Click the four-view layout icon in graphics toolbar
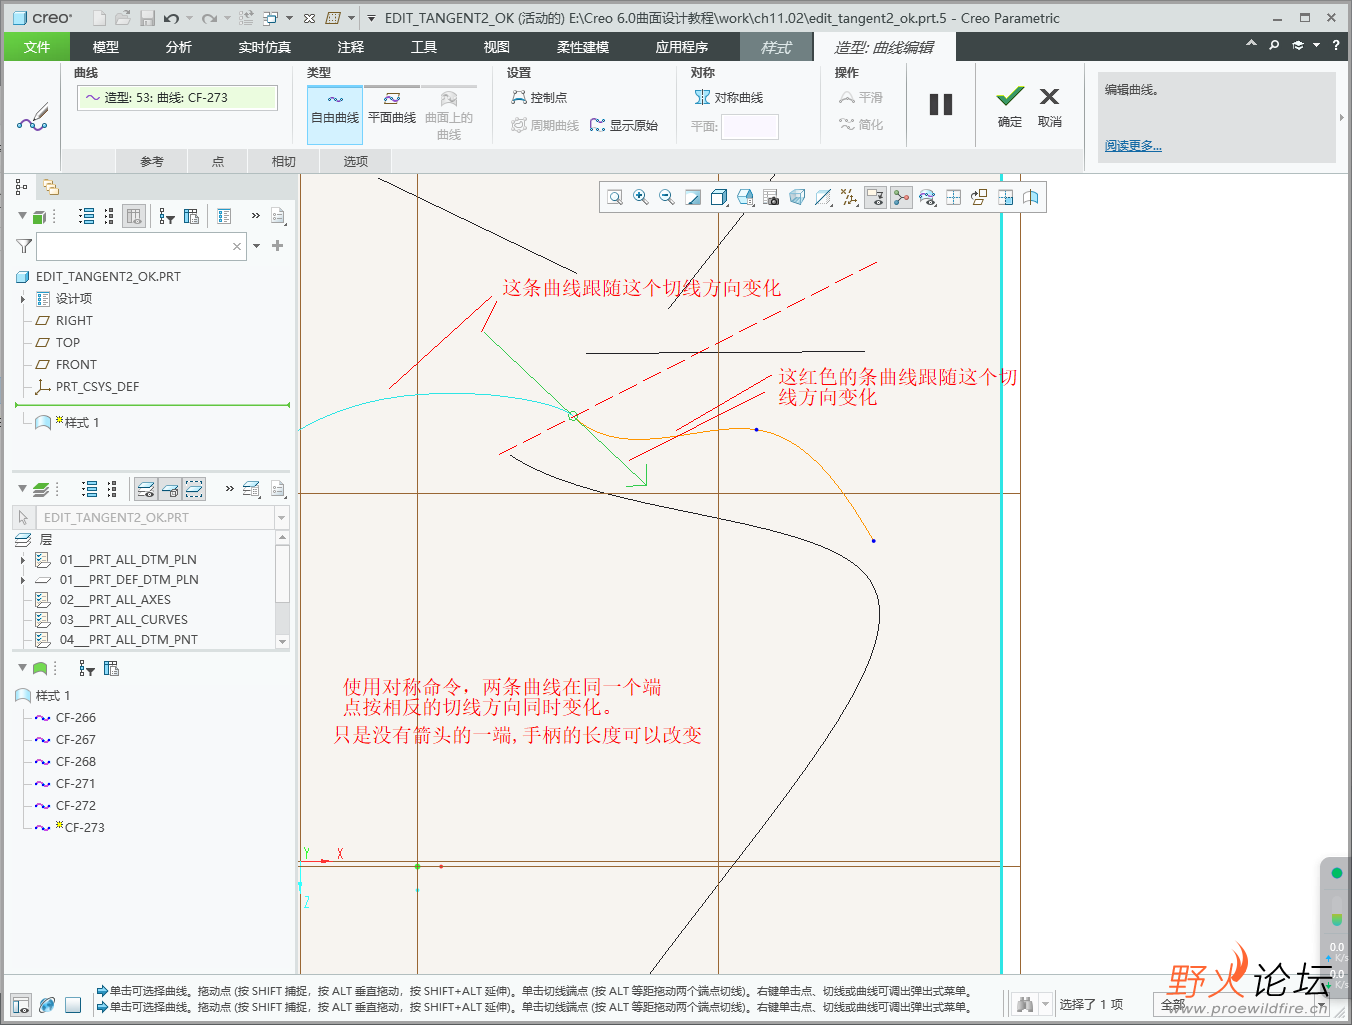 point(953,198)
